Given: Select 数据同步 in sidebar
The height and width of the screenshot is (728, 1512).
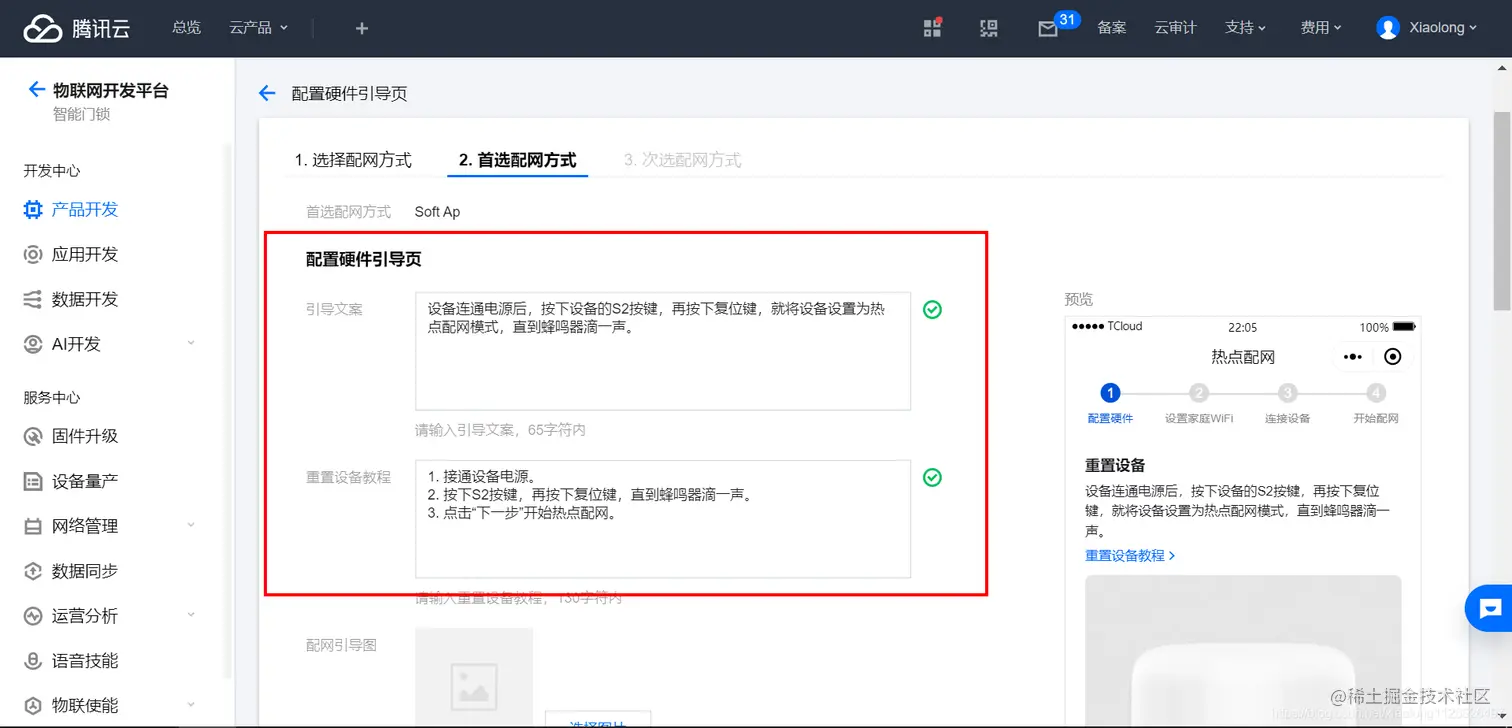Looking at the screenshot, I should (85, 571).
